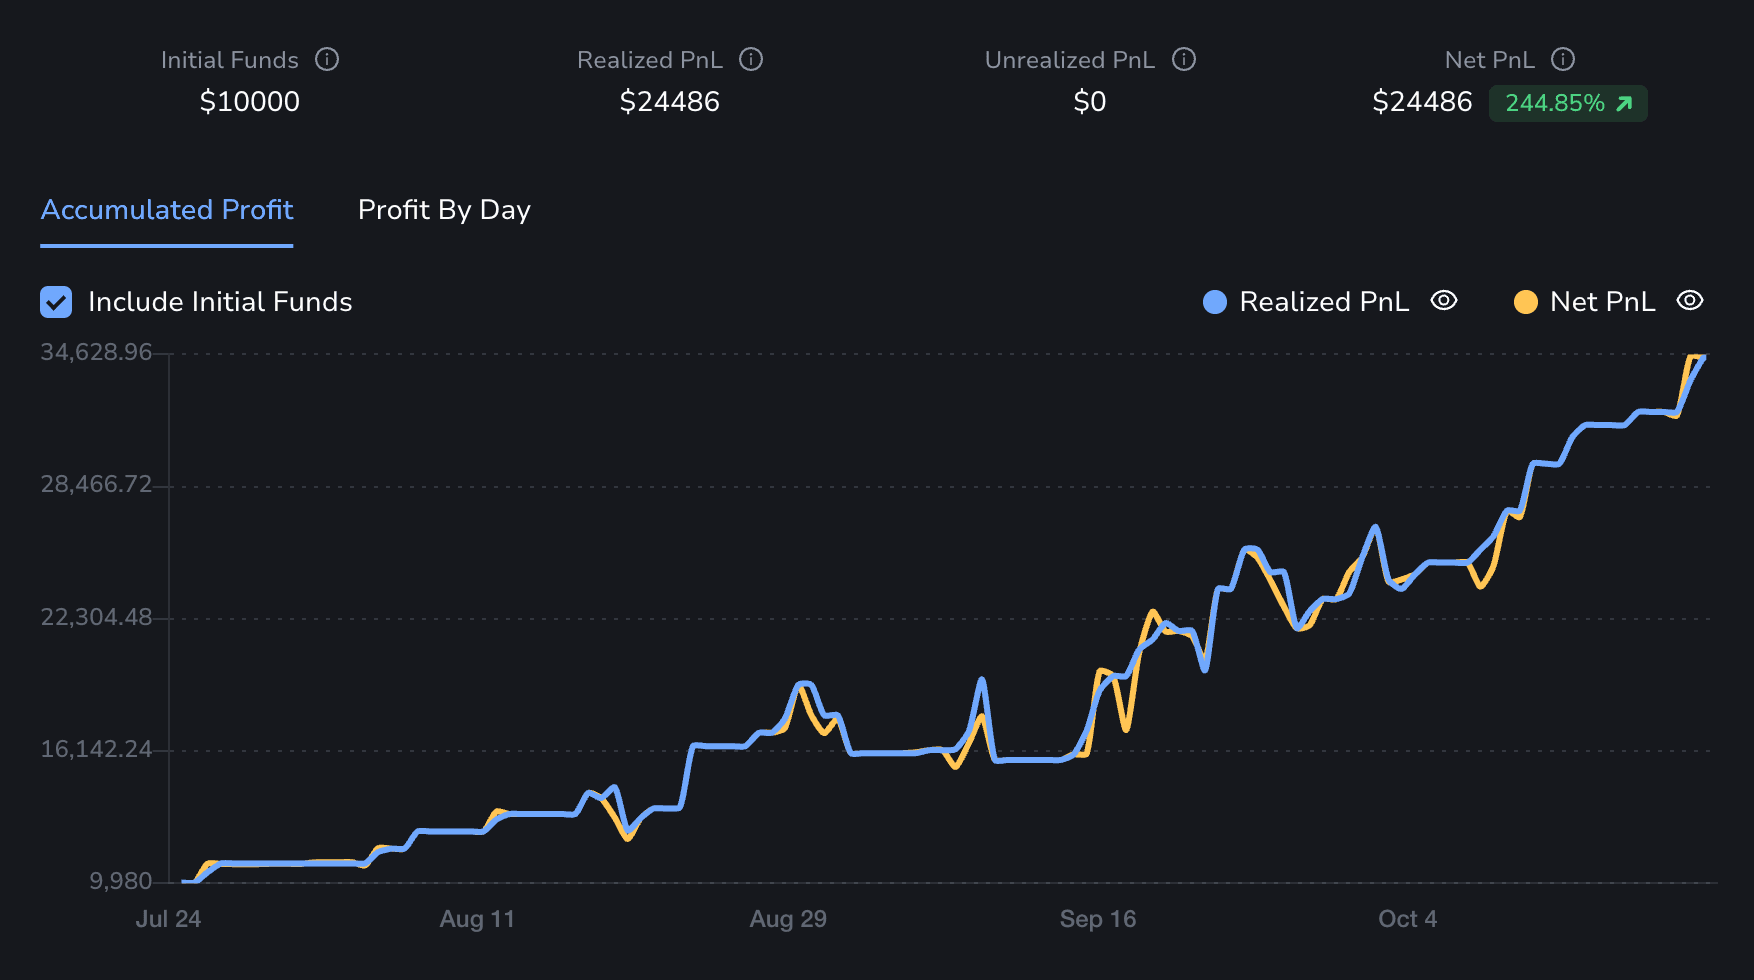The image size is (1754, 980).
Task: Click the green upward arrow in percentage badge
Action: point(1623,103)
